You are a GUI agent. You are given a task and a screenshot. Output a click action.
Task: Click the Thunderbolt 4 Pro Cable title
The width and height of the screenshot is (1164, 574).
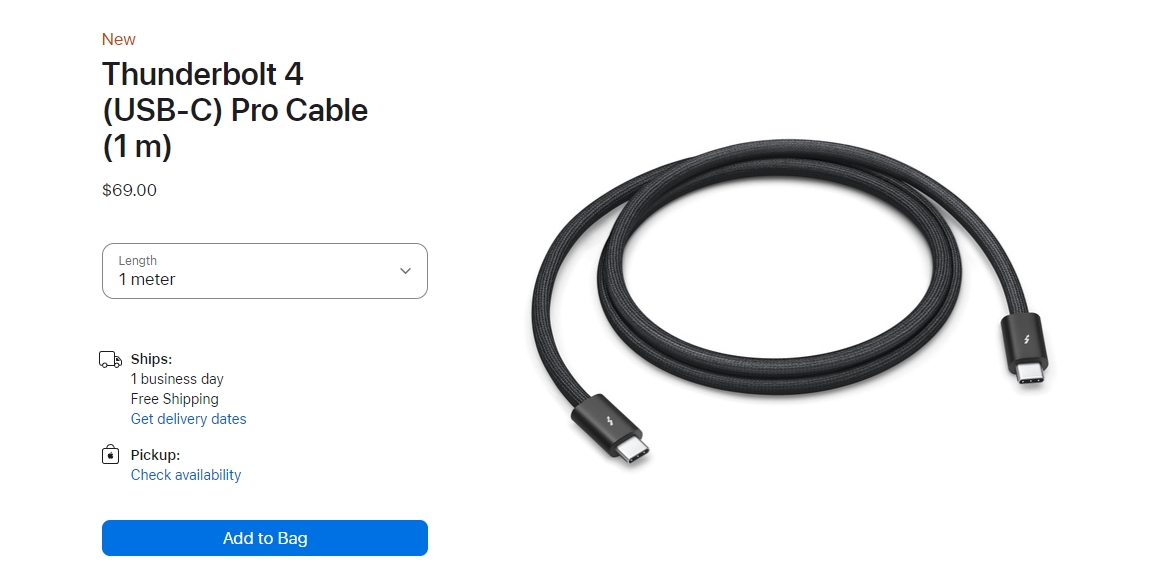click(x=235, y=110)
